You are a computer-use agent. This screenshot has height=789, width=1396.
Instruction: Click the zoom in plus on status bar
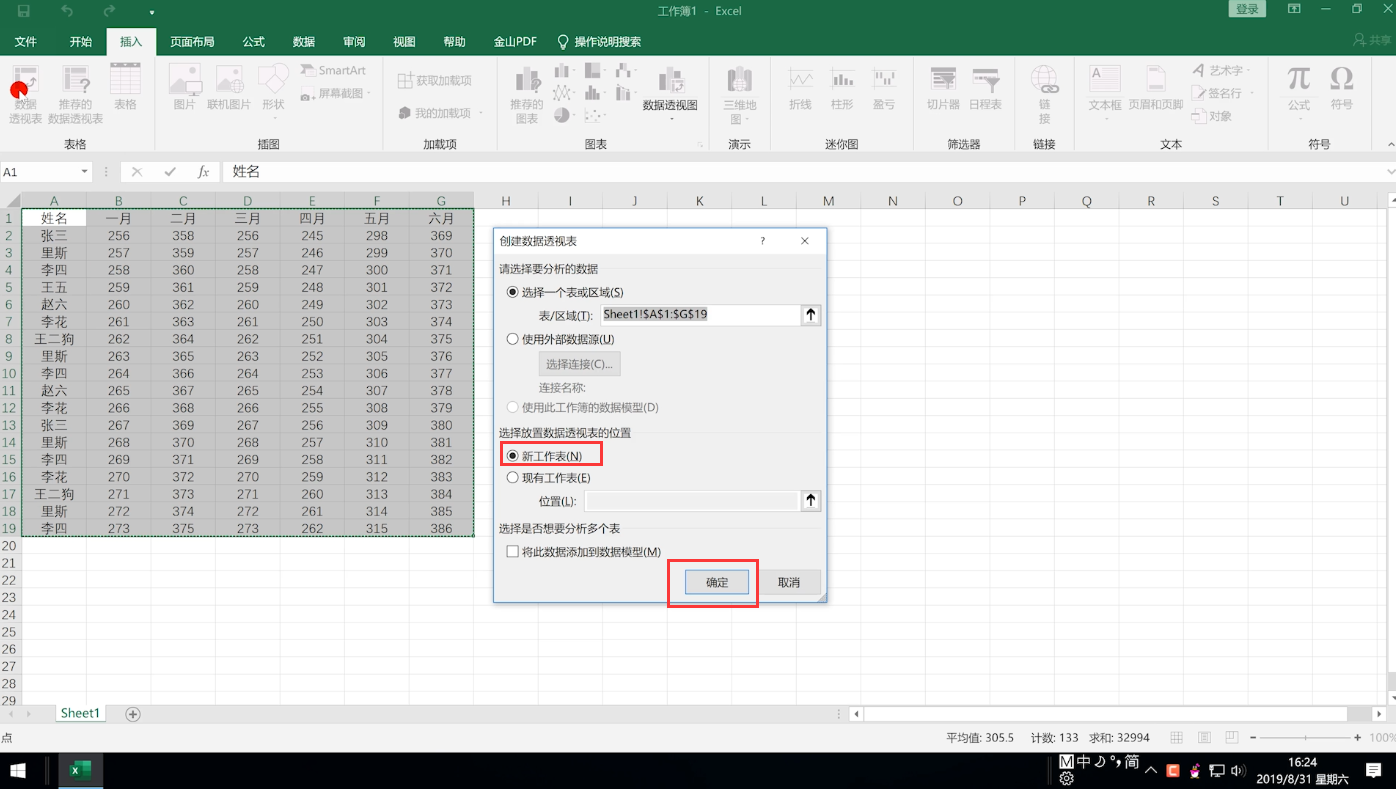pyautogui.click(x=1357, y=738)
